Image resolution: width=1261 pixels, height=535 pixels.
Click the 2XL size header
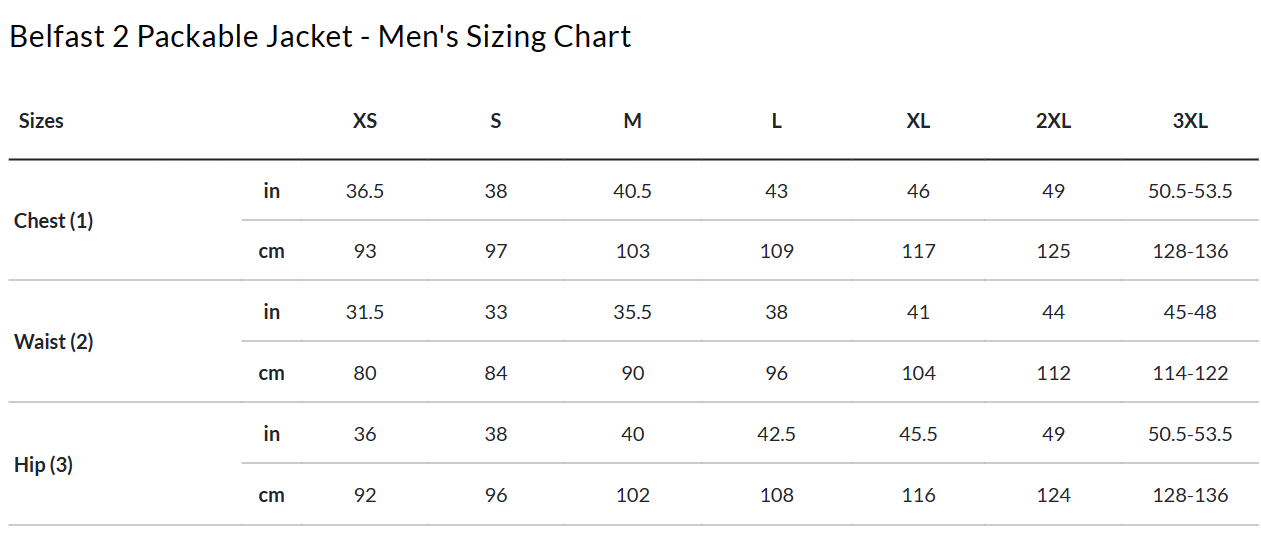click(x=1053, y=121)
